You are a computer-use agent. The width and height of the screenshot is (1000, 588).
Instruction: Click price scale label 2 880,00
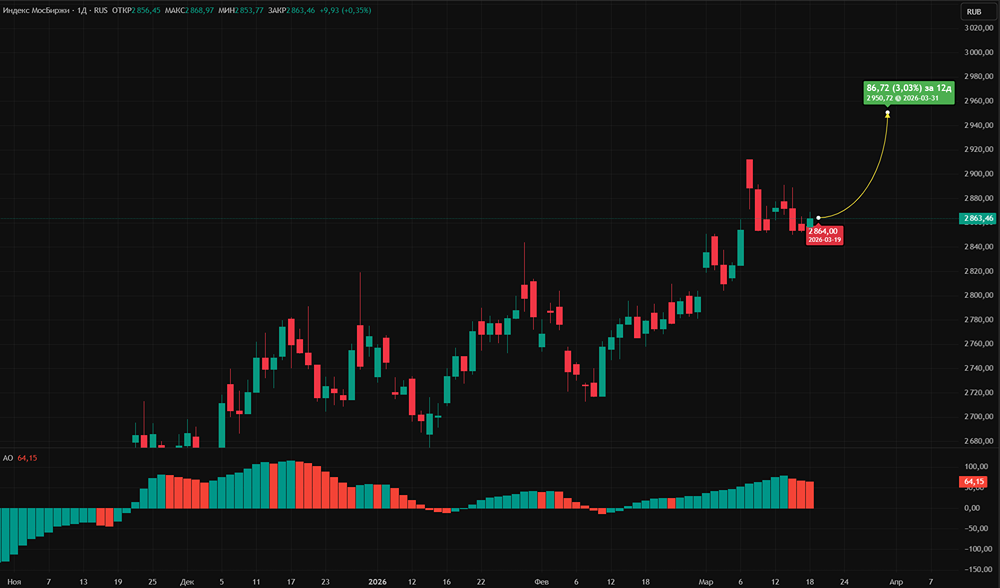[979, 198]
